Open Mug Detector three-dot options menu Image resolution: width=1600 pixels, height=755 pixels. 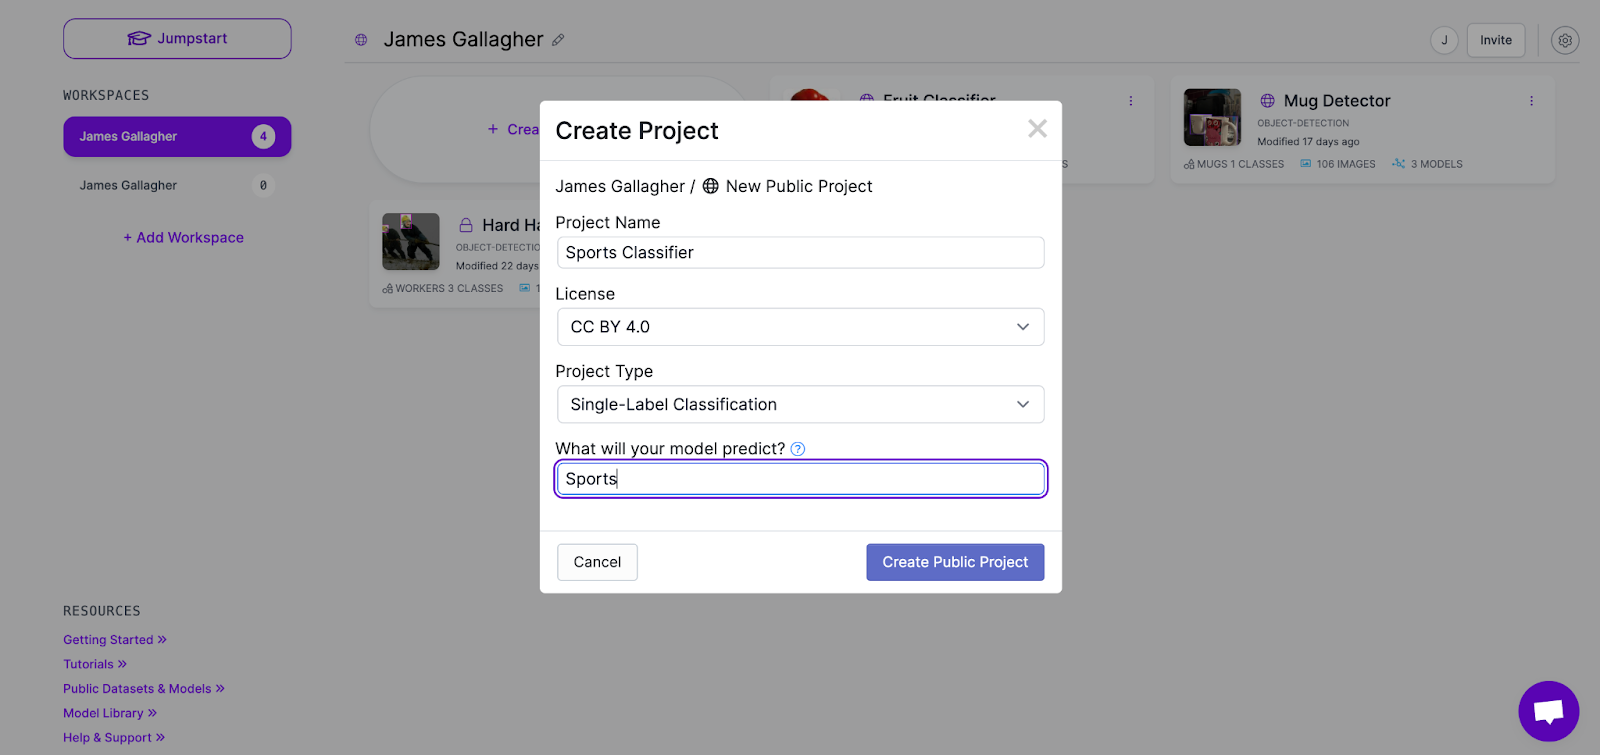coord(1530,101)
